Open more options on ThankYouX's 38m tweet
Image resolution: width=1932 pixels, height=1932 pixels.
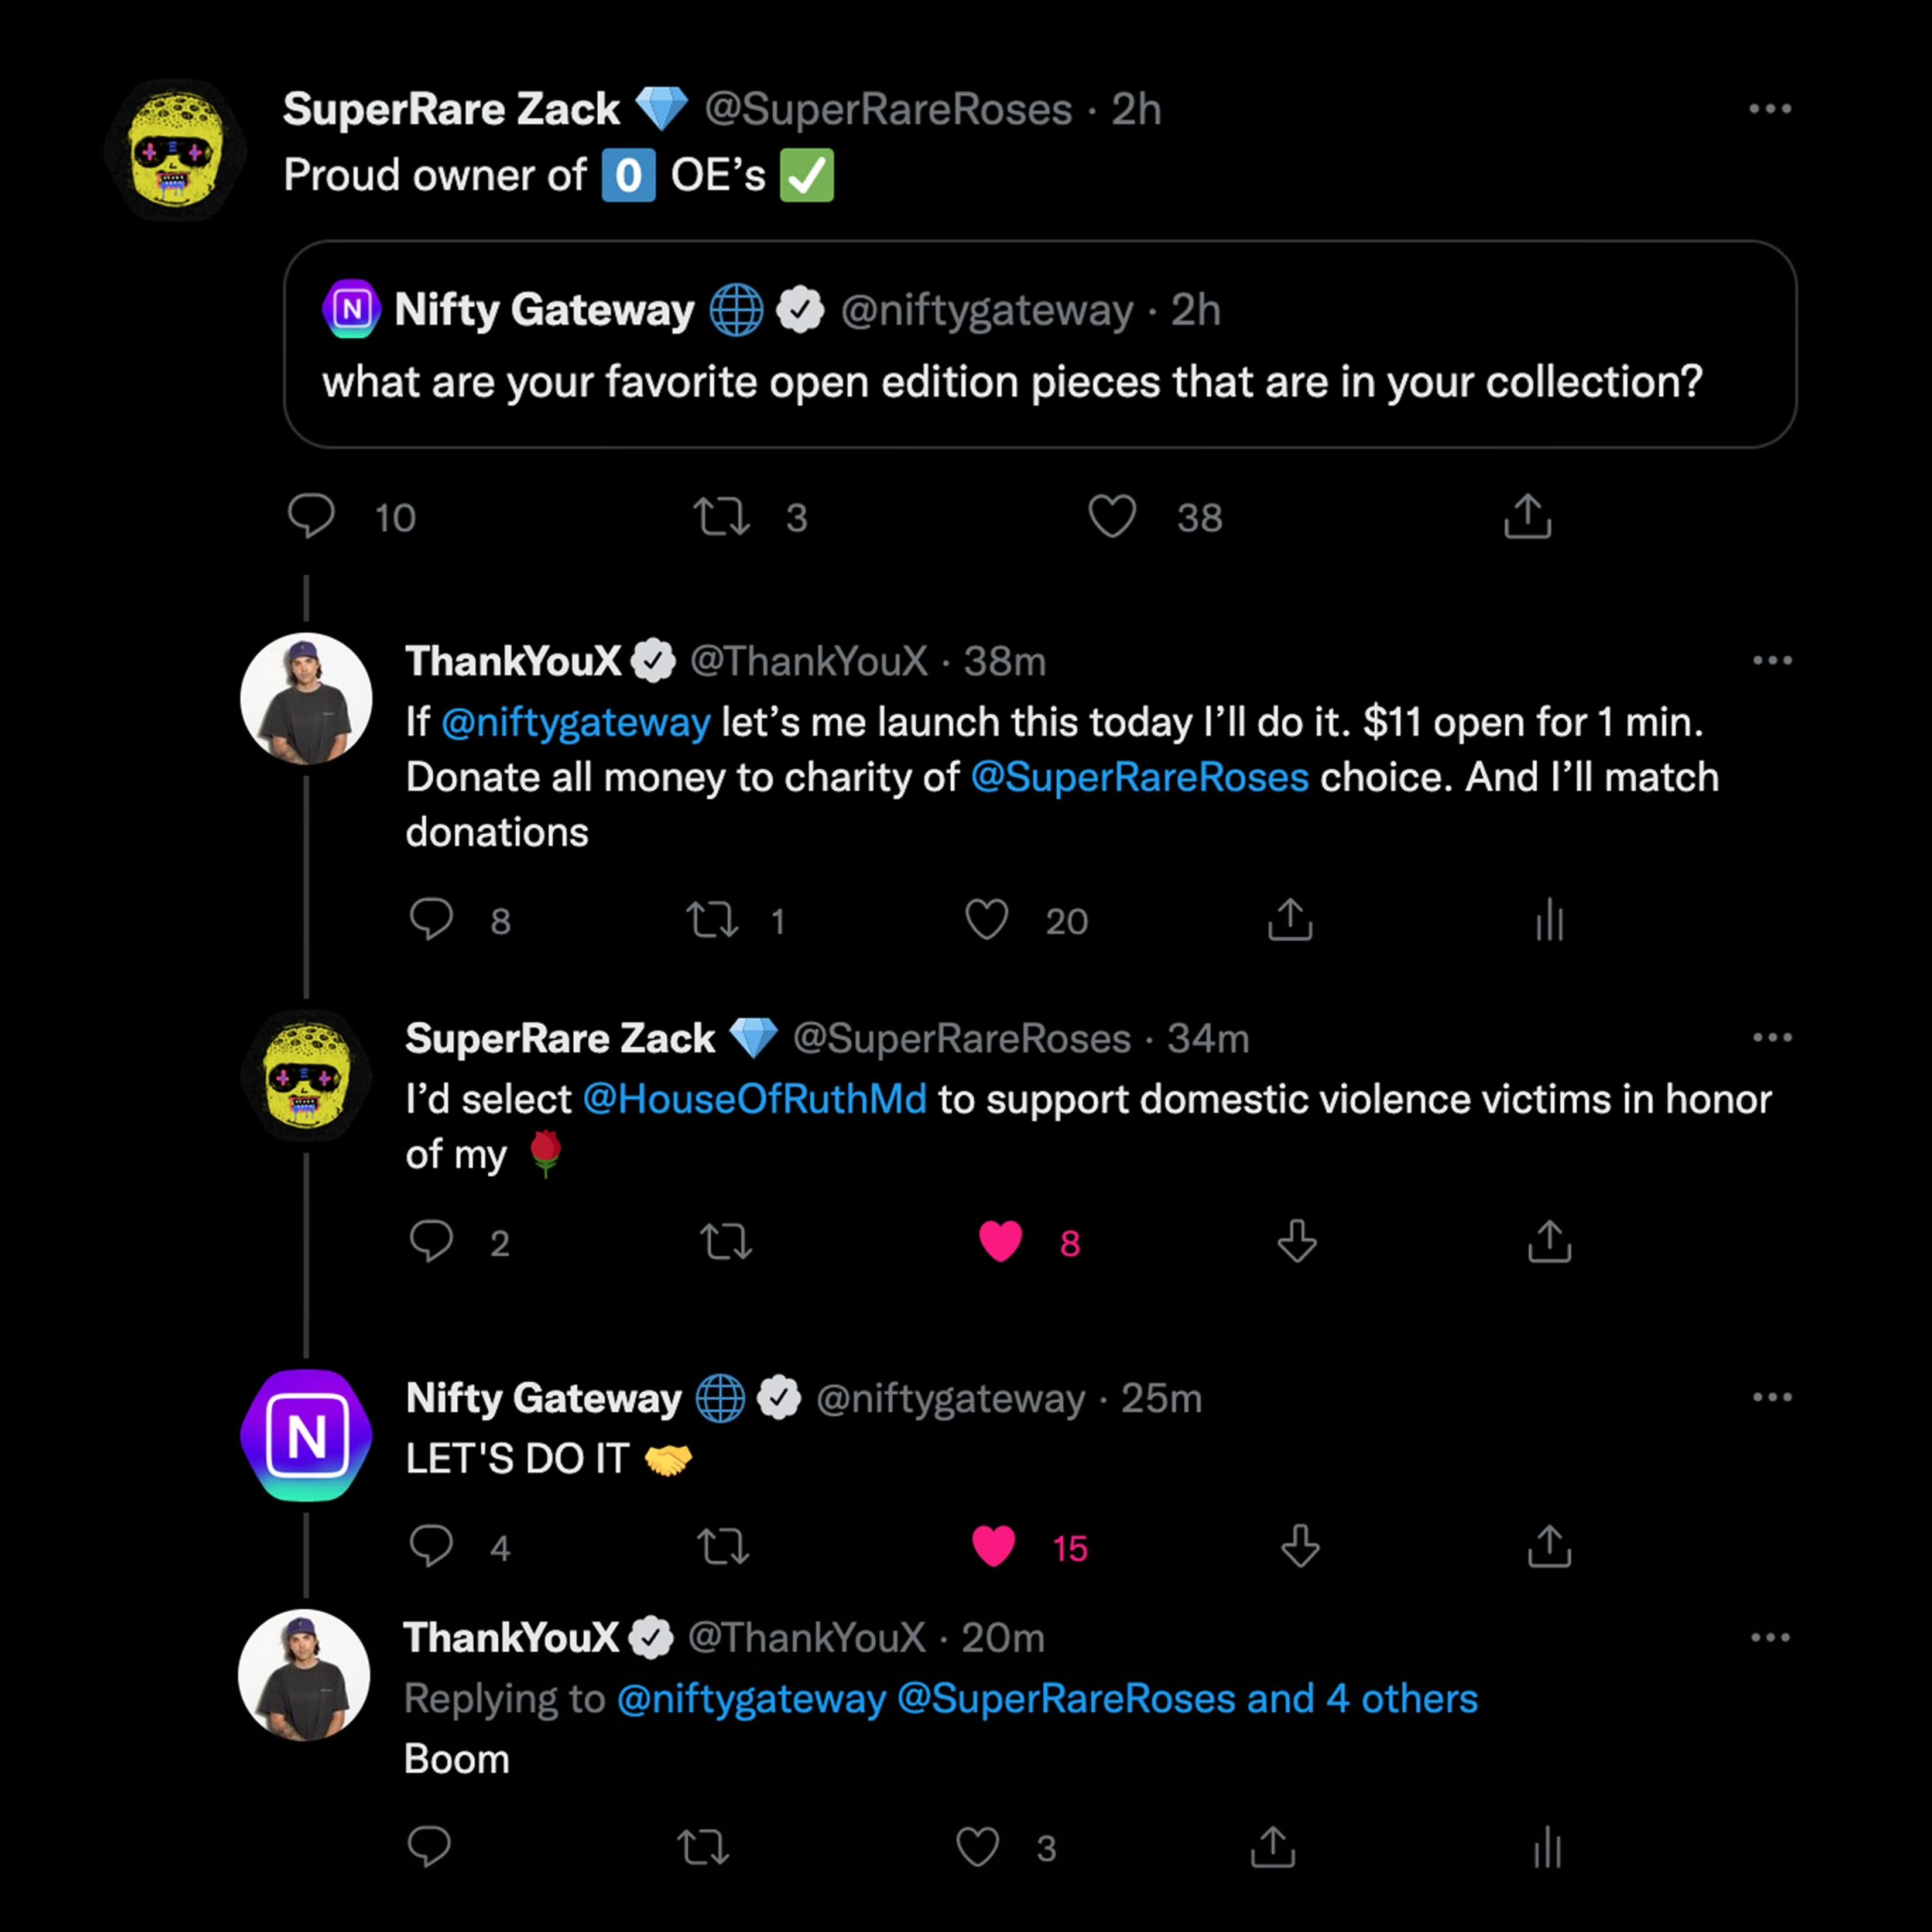click(1772, 660)
